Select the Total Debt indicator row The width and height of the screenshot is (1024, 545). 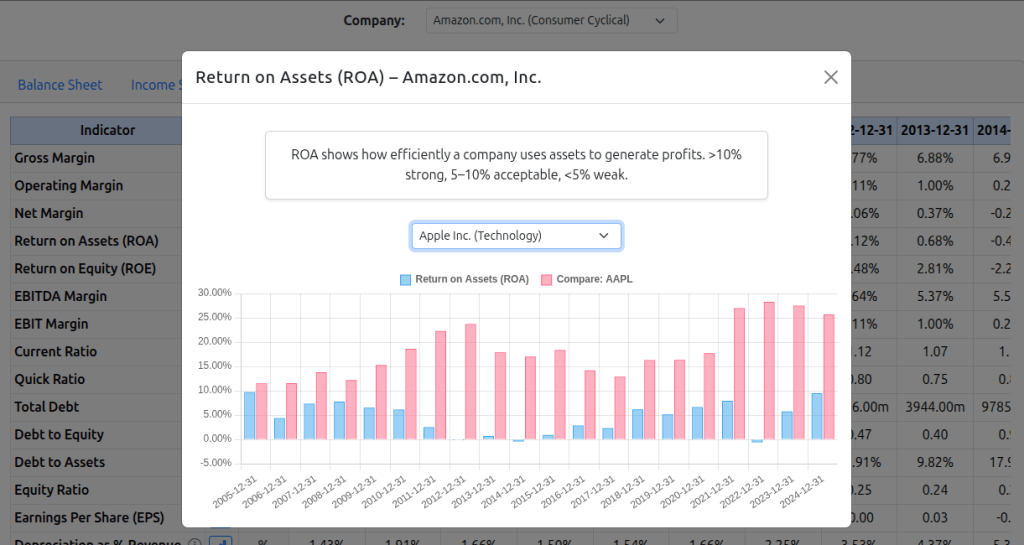tap(47, 407)
